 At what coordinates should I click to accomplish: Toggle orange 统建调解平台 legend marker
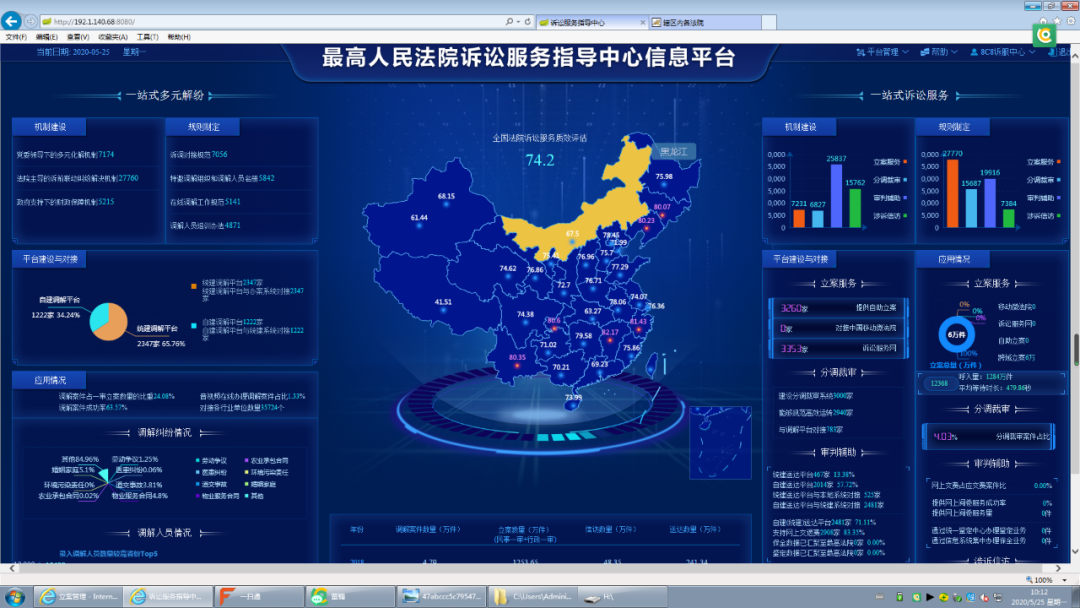tap(194, 286)
